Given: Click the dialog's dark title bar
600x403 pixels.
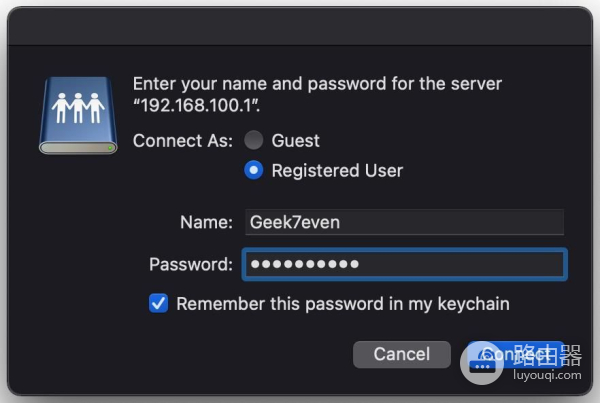Looking at the screenshot, I should [x=300, y=25].
